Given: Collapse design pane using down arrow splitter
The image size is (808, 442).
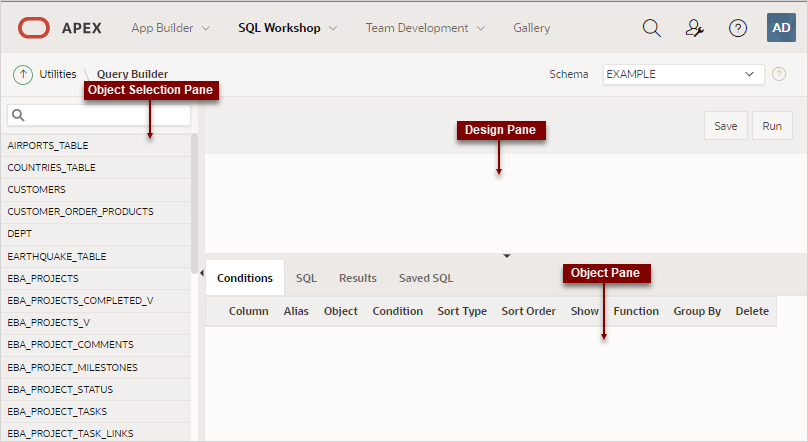Looking at the screenshot, I should (507, 256).
